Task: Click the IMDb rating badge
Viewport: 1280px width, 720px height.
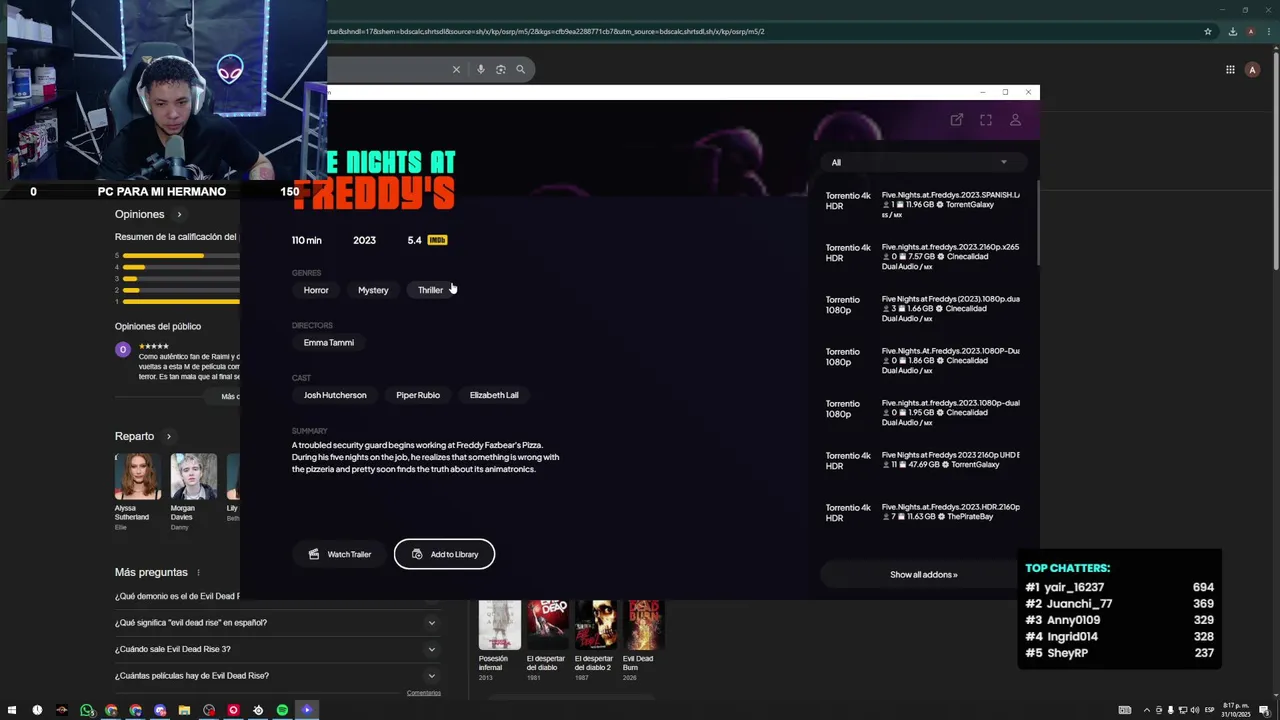Action: click(437, 240)
